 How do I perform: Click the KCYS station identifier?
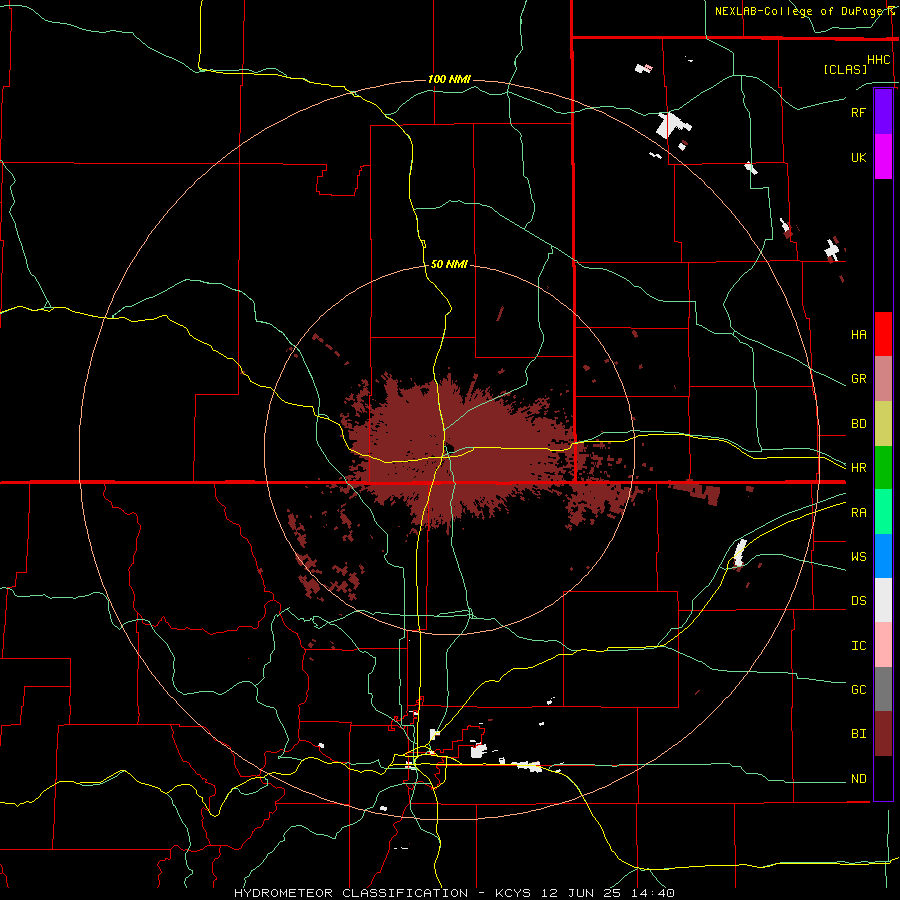[x=514, y=893]
